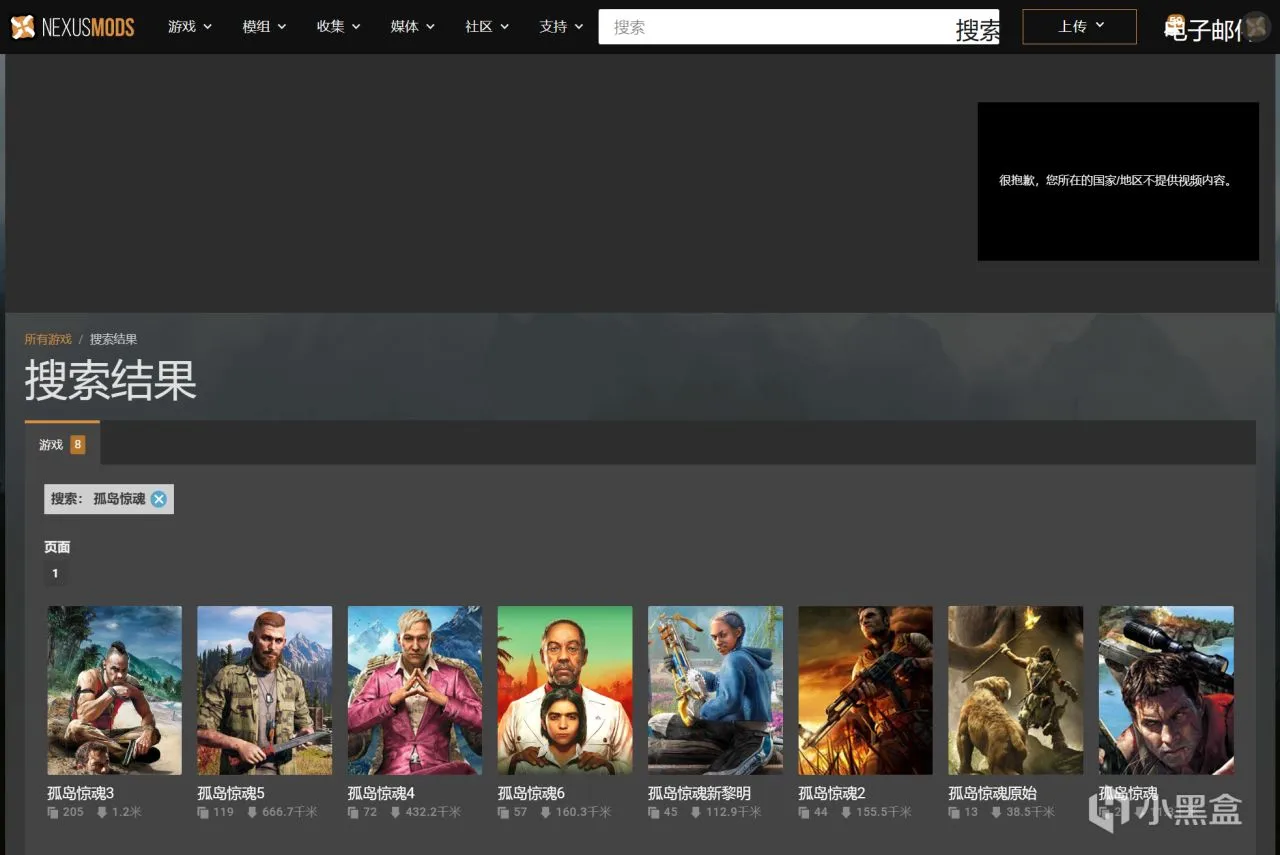
Task: Click the 孤岛惊魂原始 title link
Action: tap(993, 793)
